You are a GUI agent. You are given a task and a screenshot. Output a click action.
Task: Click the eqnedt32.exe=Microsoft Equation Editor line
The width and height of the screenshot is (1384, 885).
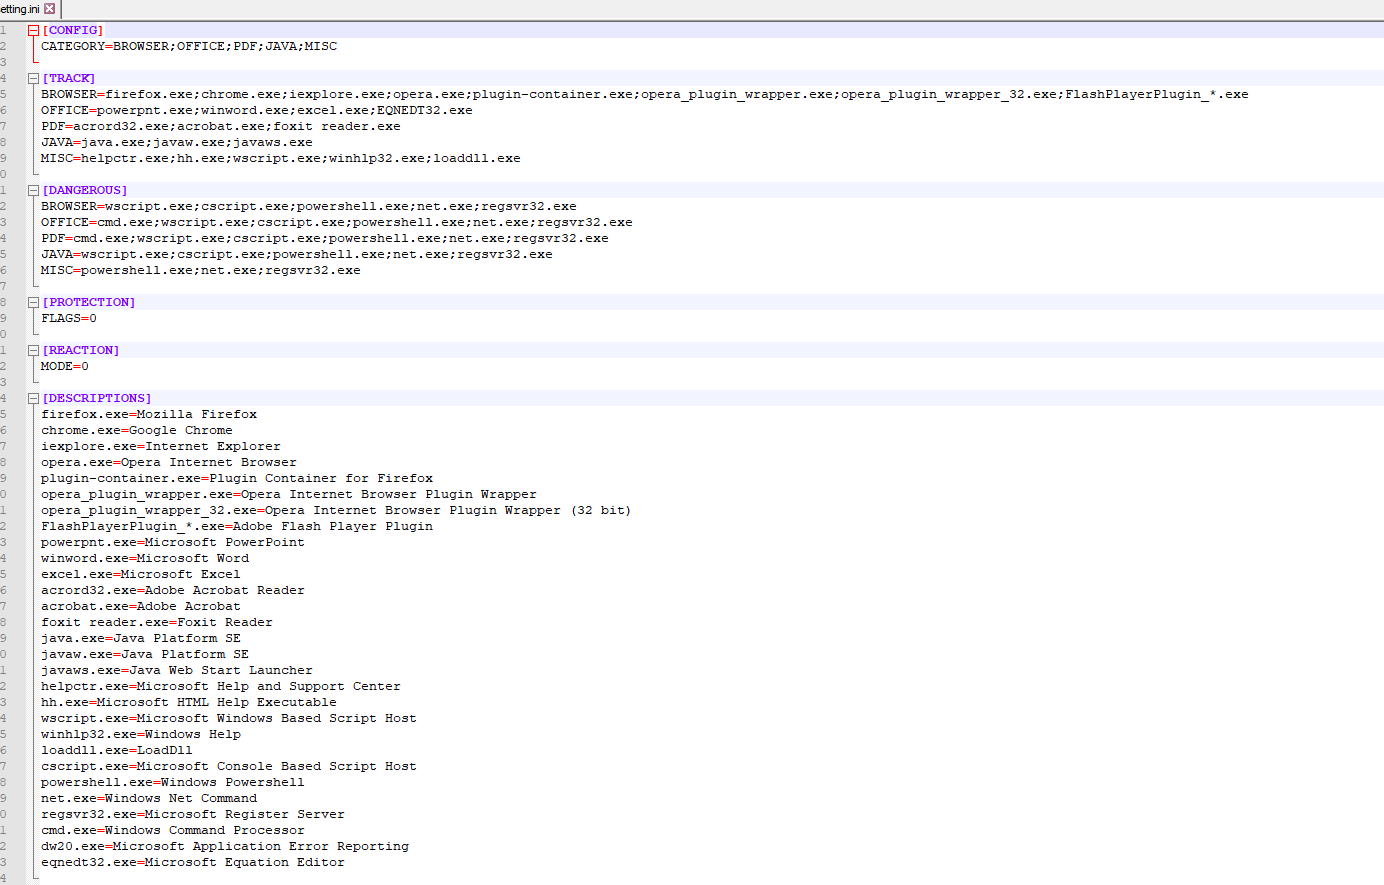click(193, 862)
